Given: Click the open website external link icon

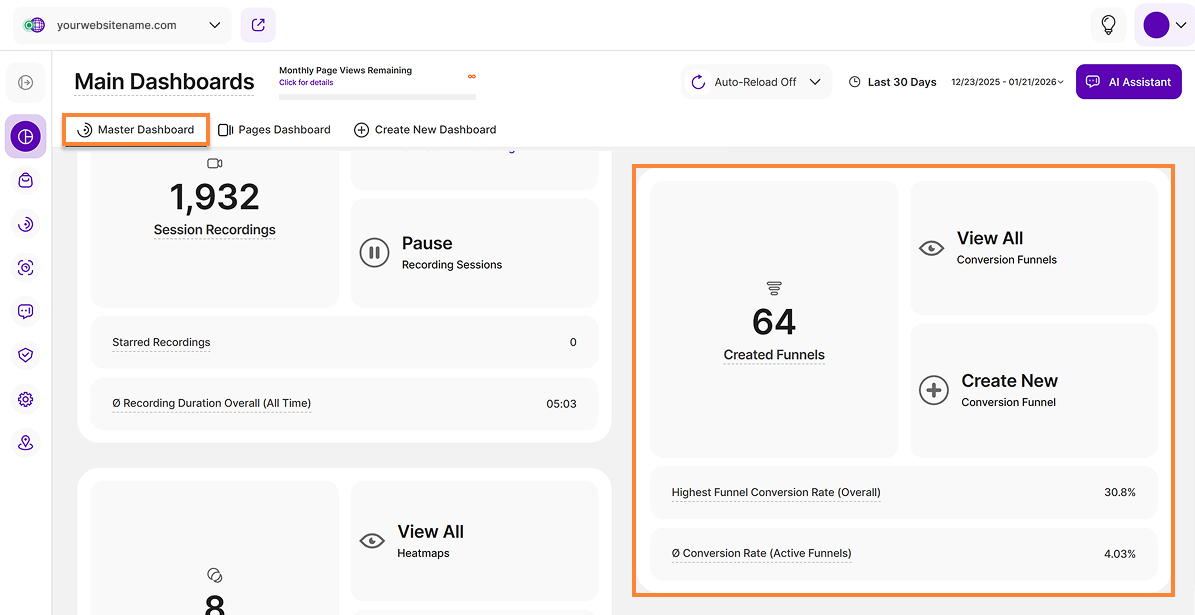Looking at the screenshot, I should coord(258,25).
